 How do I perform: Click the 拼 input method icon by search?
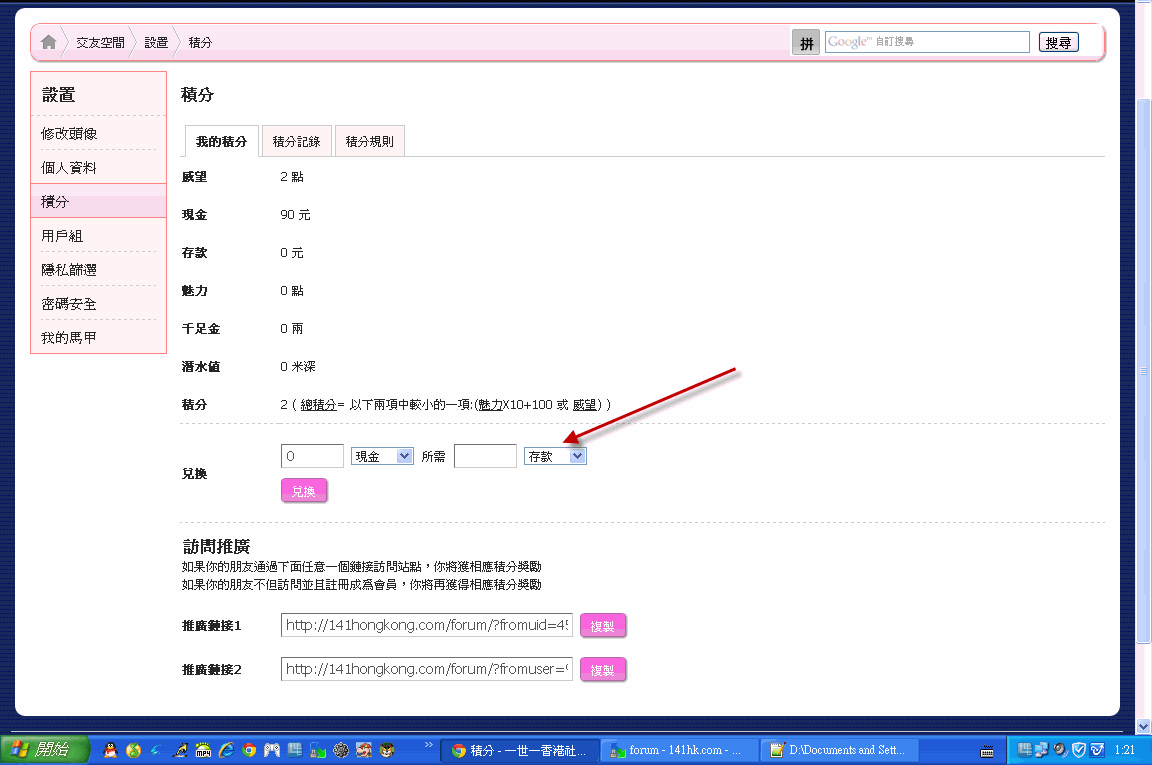[x=806, y=43]
